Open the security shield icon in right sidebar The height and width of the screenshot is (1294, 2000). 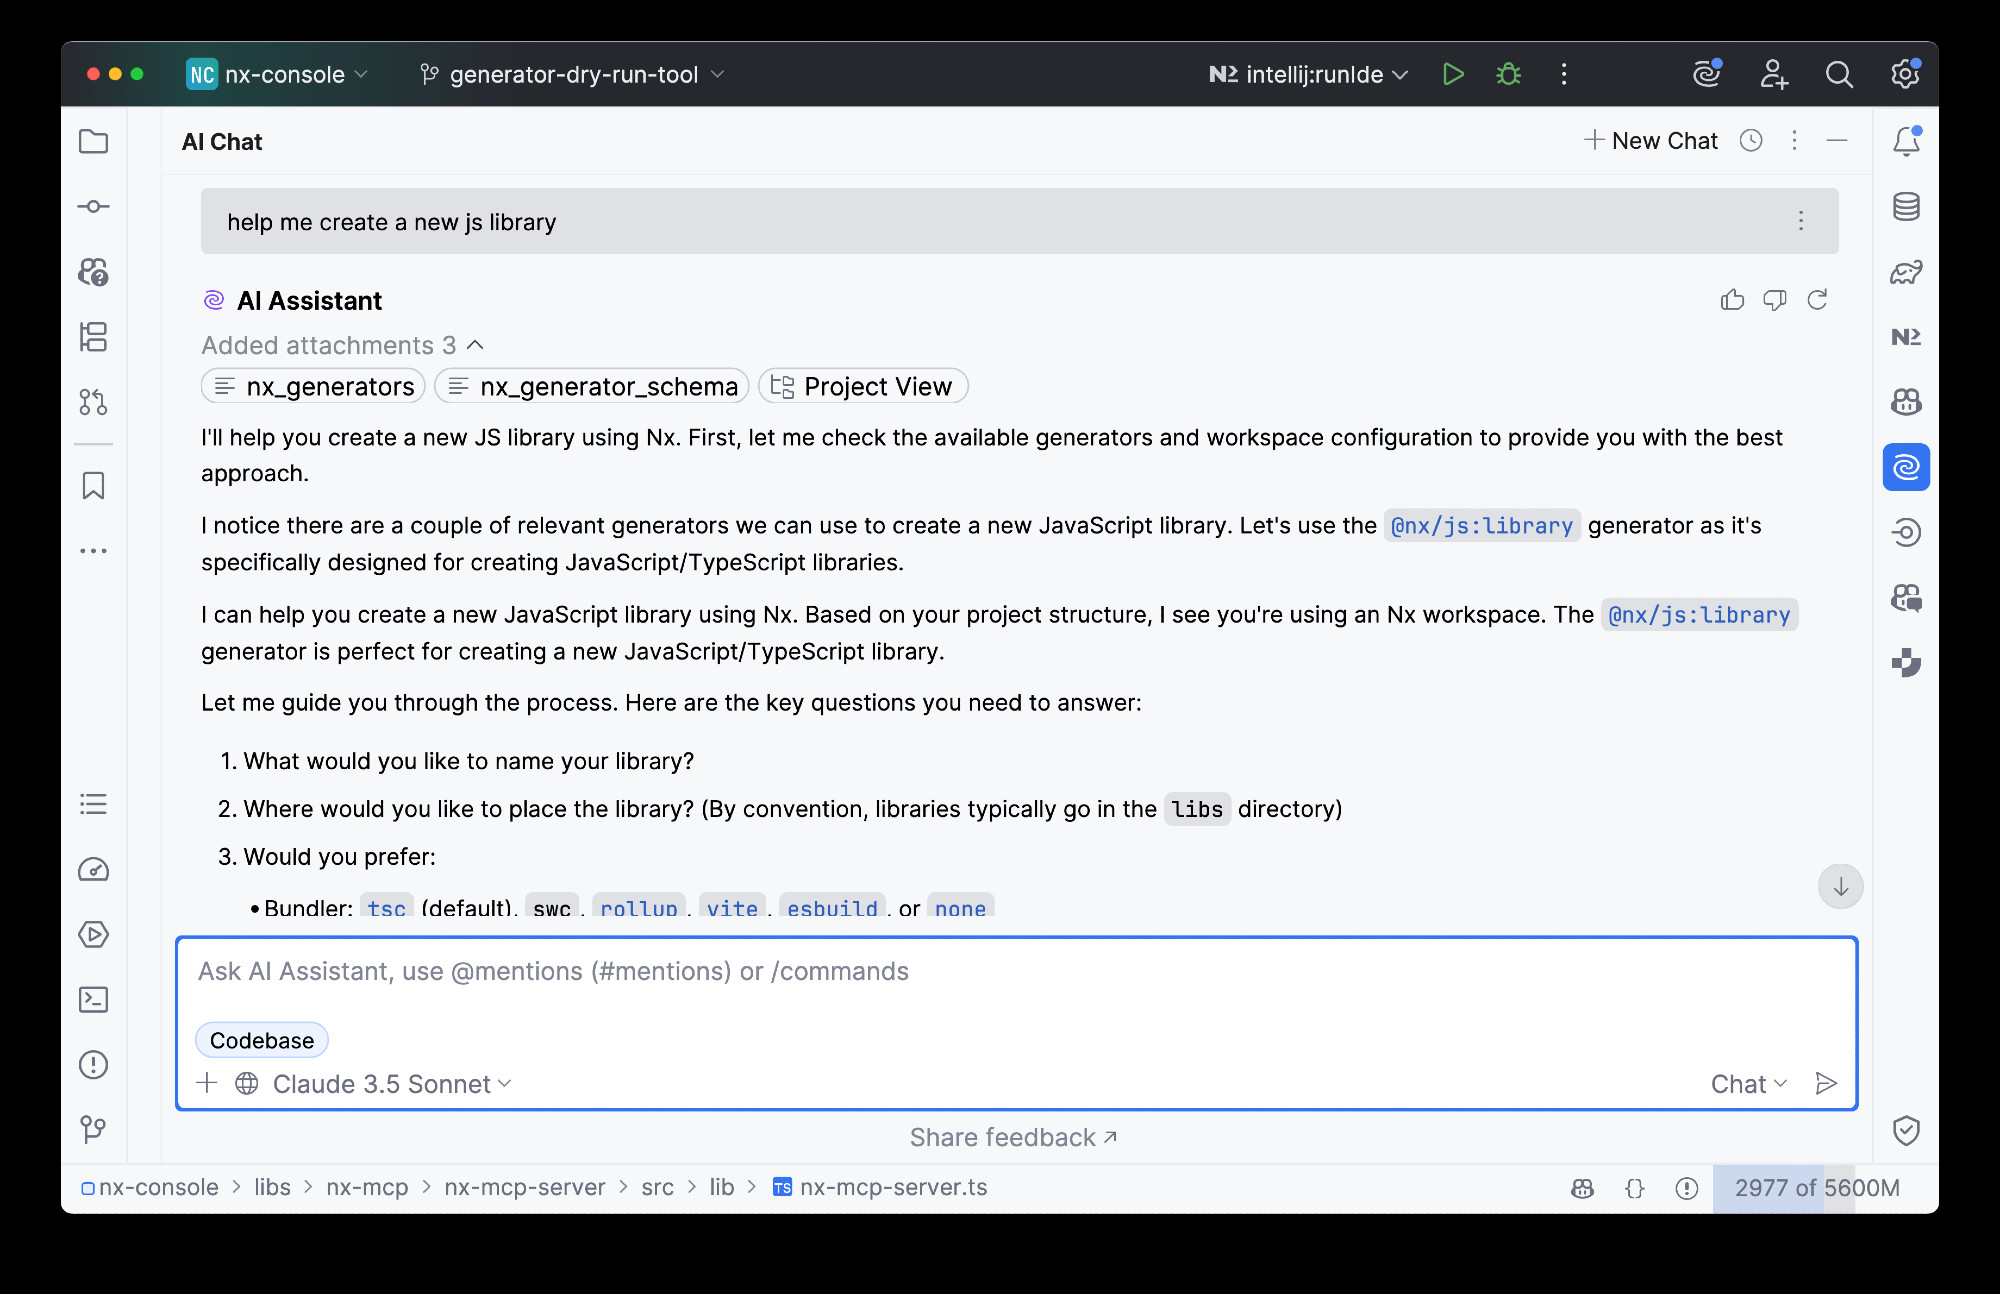(1906, 1130)
